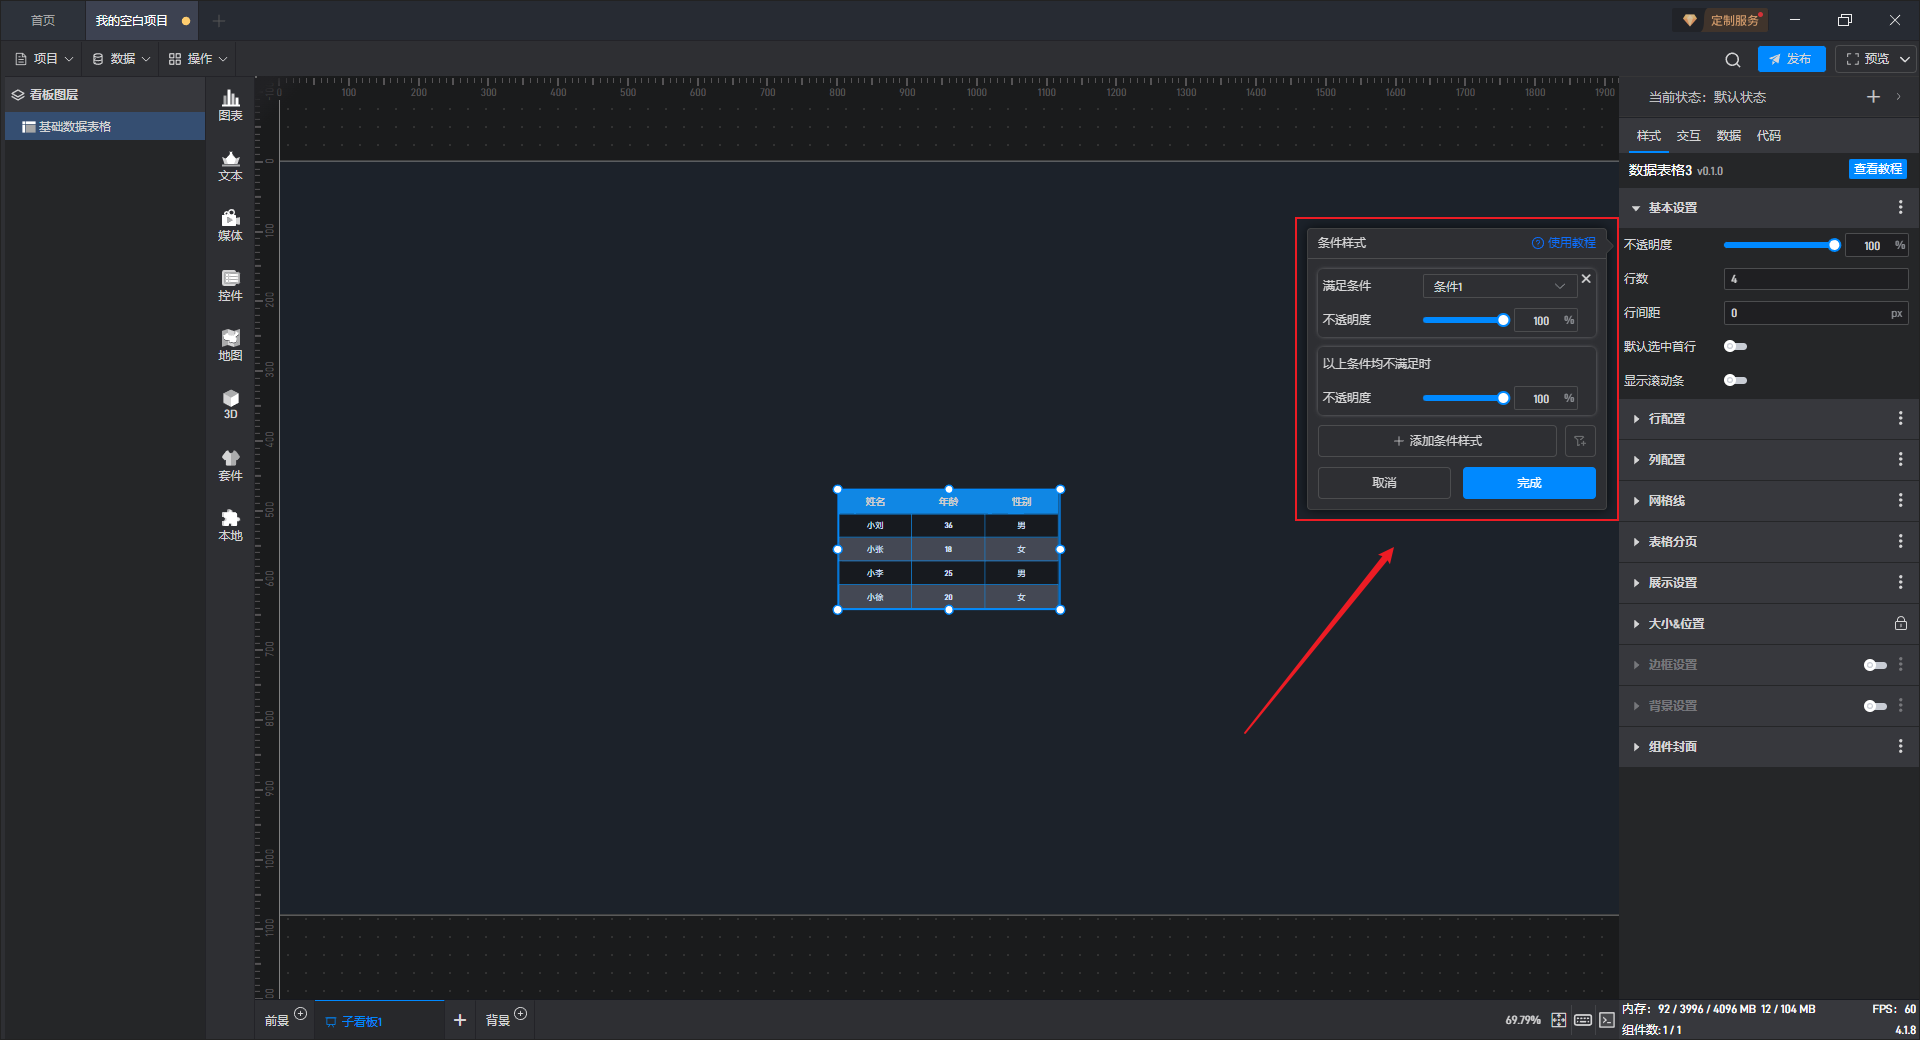
Task: Enable the 背景设置 switch
Action: pos(1875,706)
